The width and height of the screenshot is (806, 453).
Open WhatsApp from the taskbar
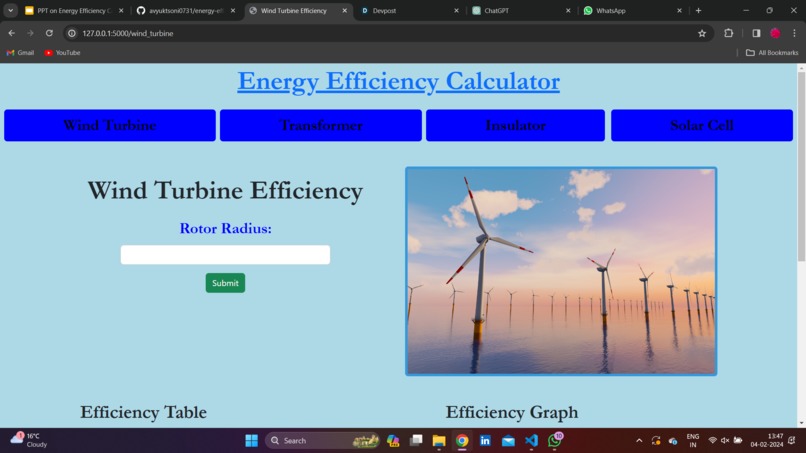555,440
